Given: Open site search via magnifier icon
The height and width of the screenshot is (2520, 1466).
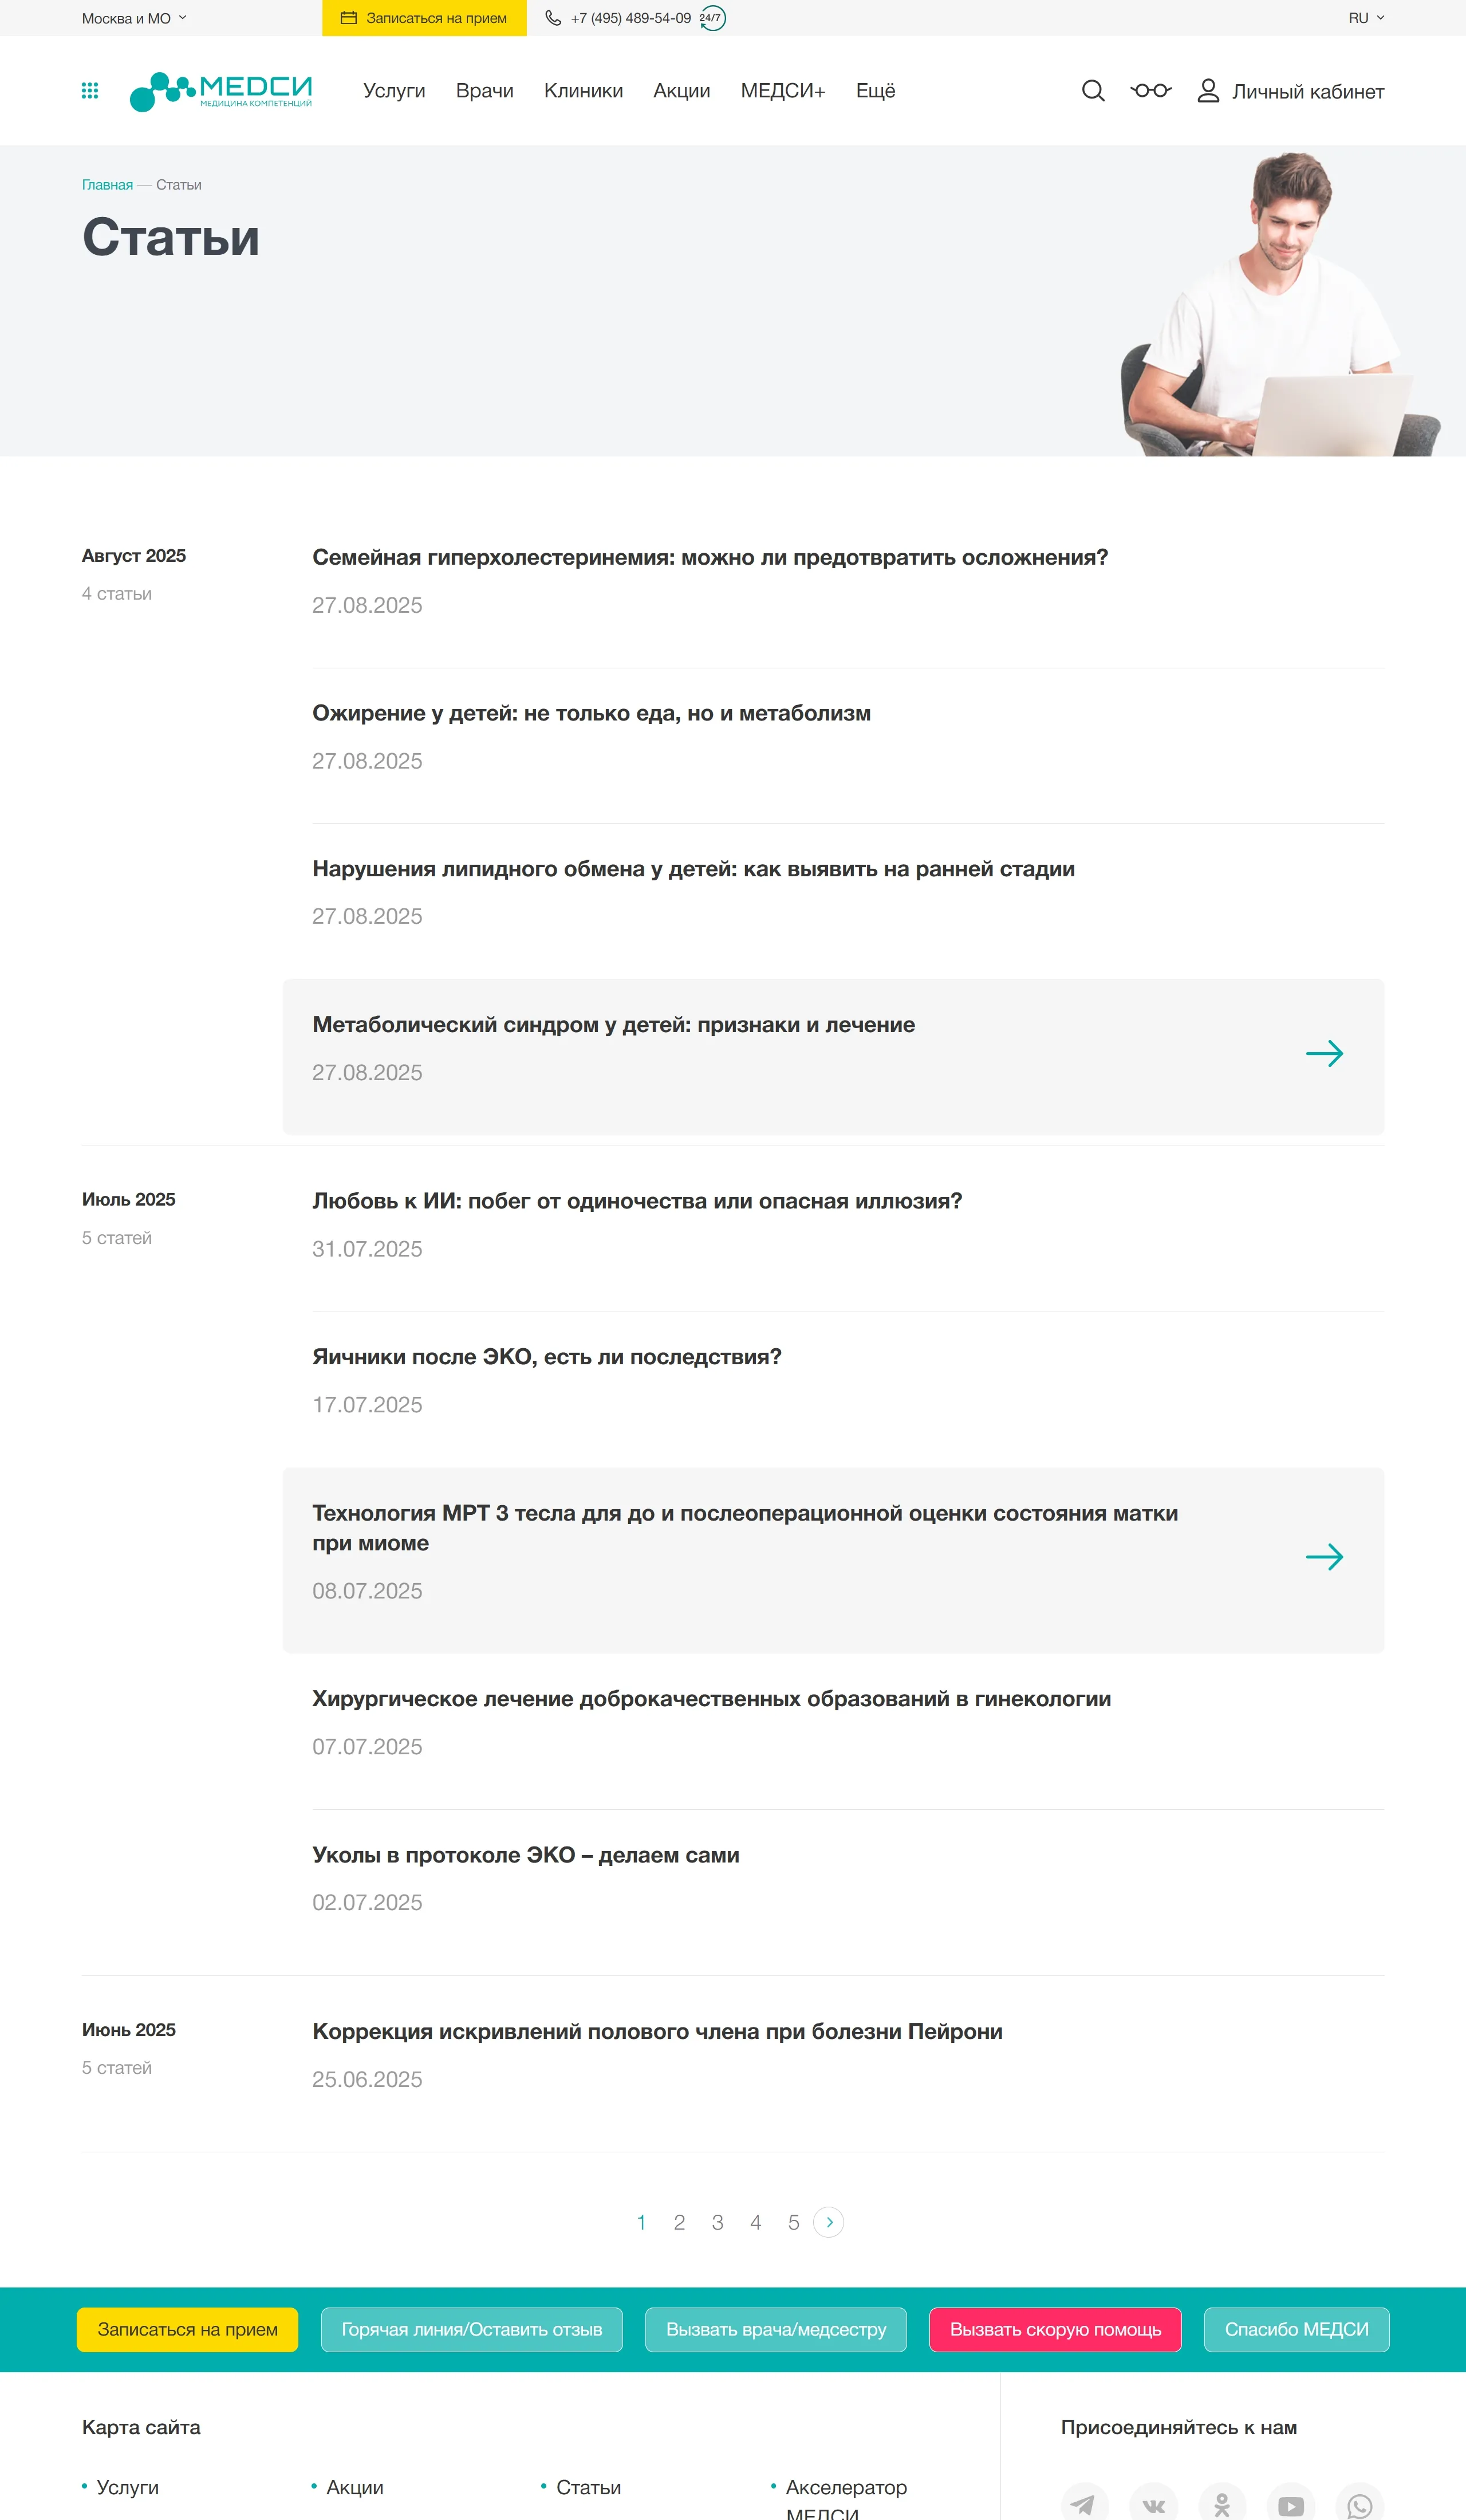Looking at the screenshot, I should (x=1093, y=91).
